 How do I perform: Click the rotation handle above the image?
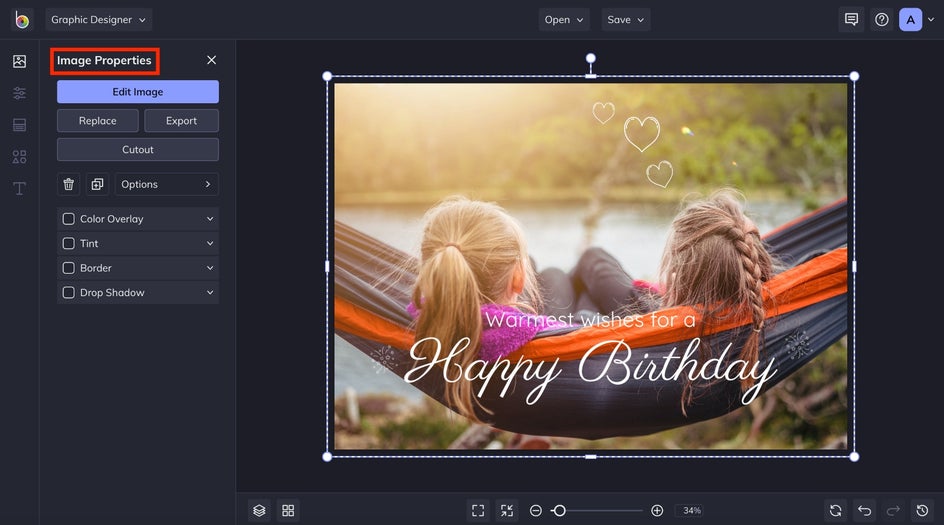pos(591,58)
